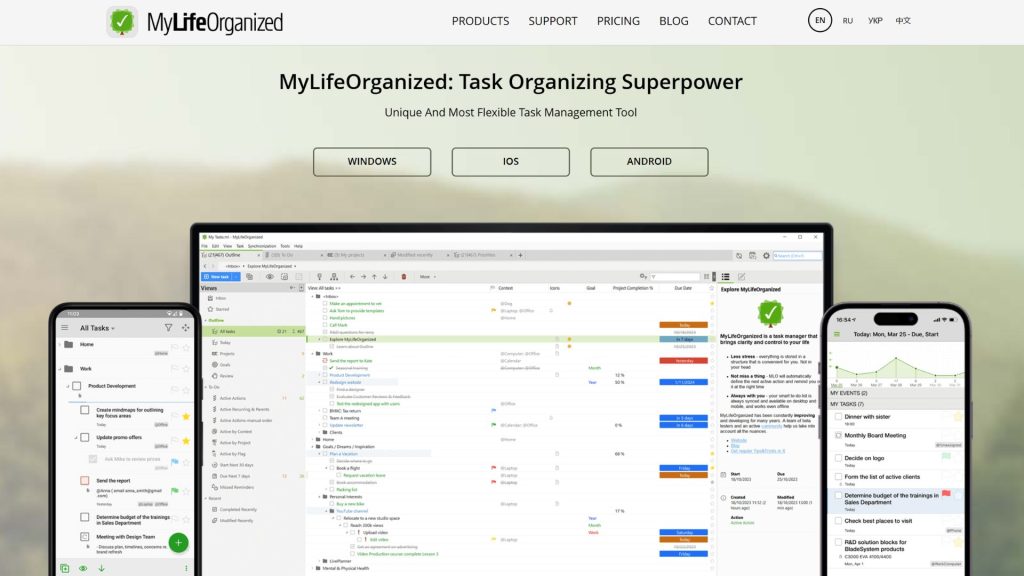Open the PRODUCTS menu
This screenshot has height=576, width=1024.
(x=480, y=21)
